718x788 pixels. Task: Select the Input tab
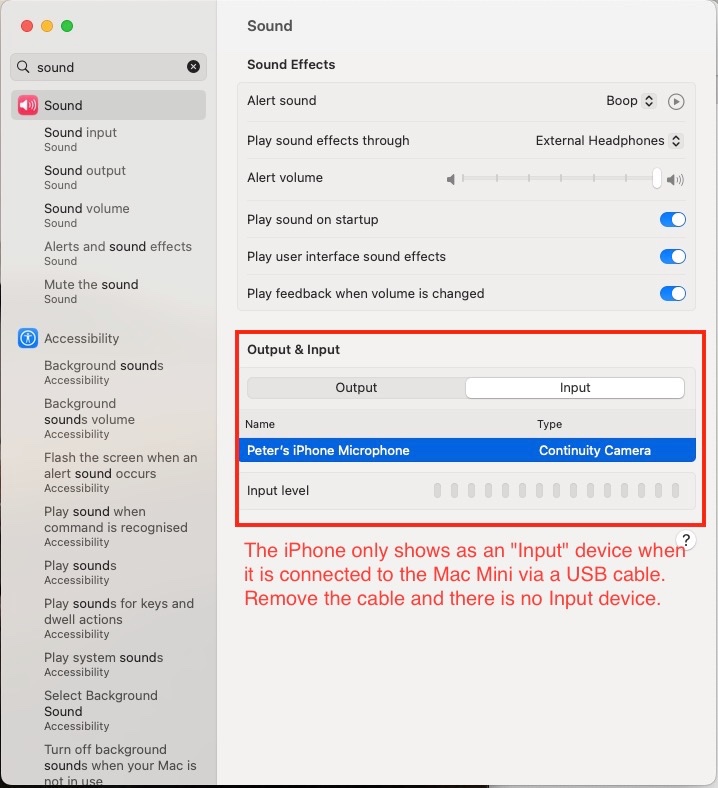tap(575, 388)
